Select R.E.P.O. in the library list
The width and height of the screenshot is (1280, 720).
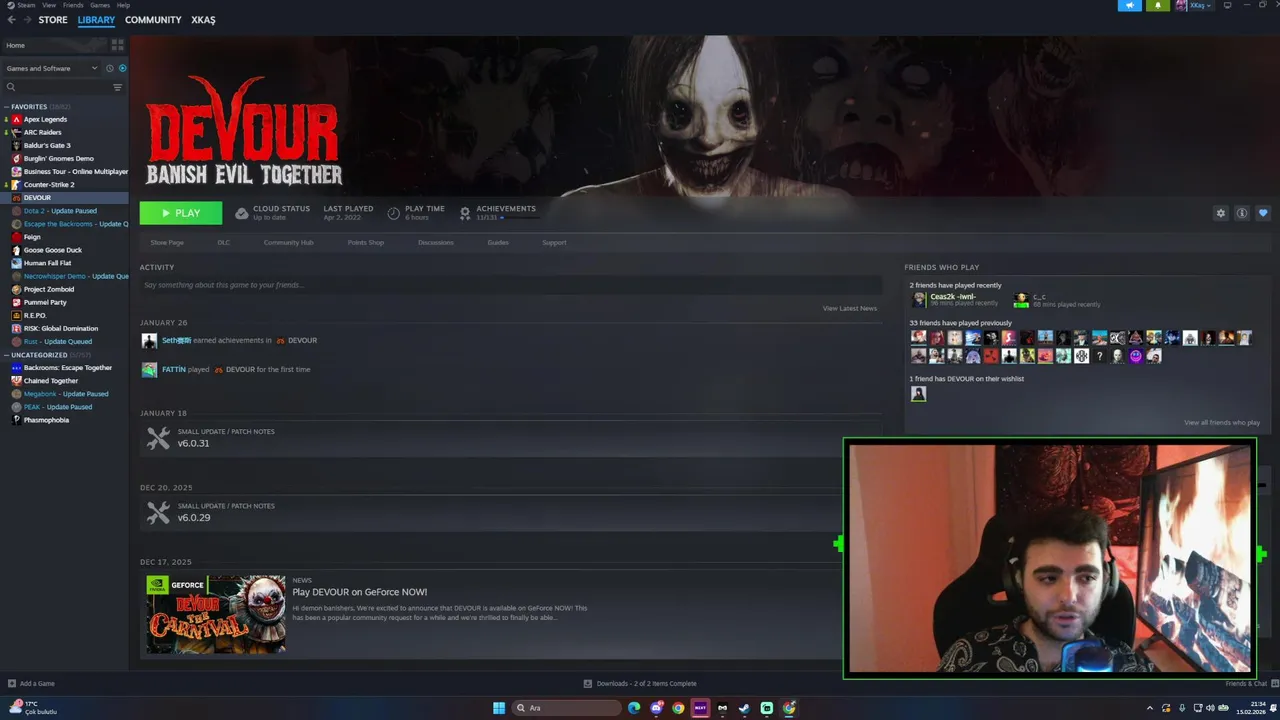[35, 315]
